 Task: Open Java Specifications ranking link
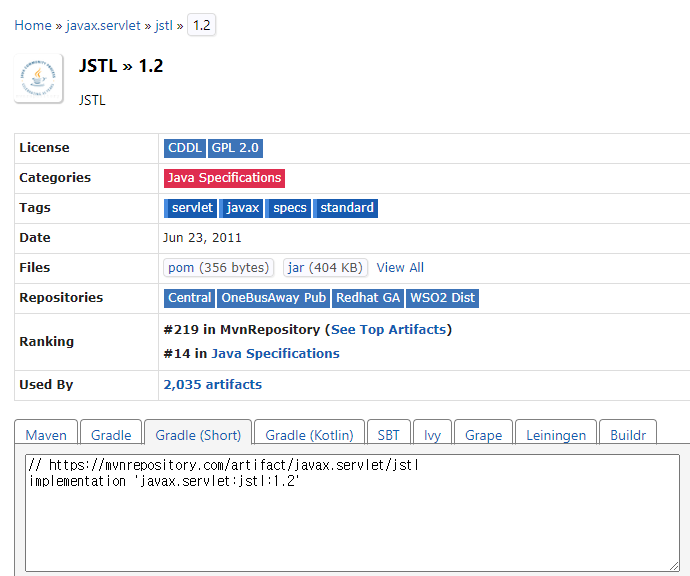coord(275,353)
